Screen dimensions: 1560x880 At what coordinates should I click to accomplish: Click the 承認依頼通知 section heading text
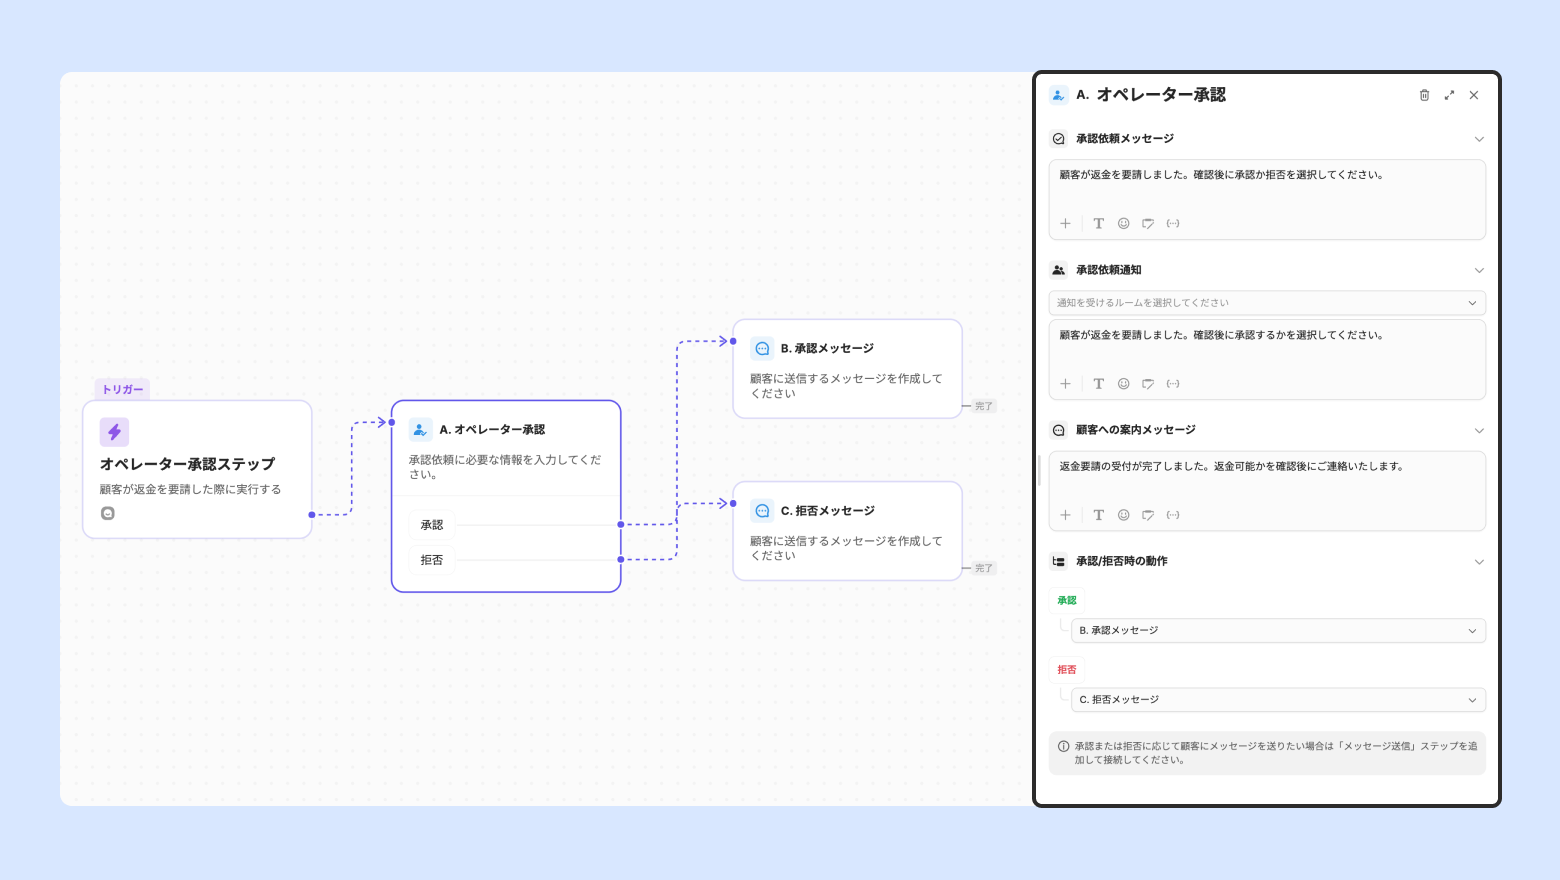pos(1109,270)
